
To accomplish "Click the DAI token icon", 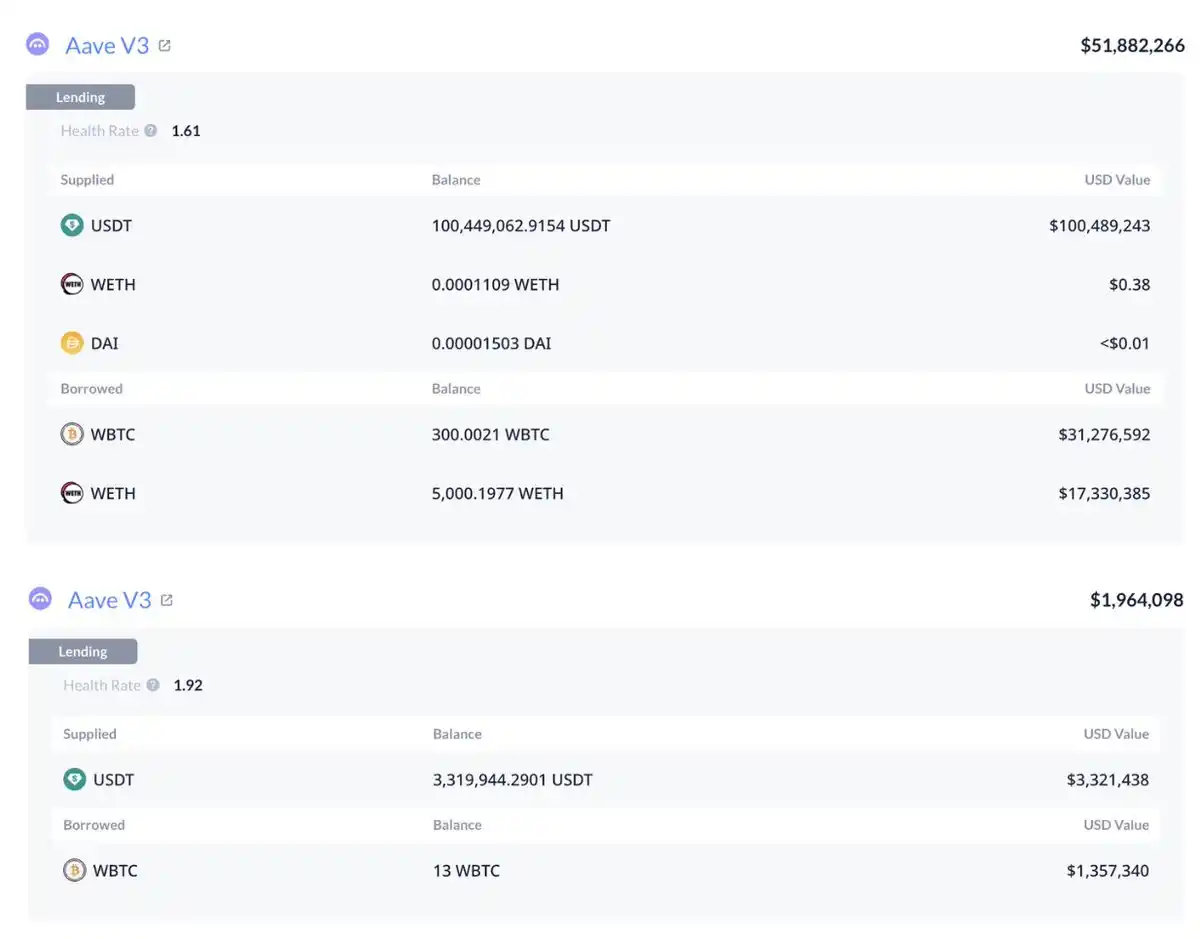I will coord(72,343).
